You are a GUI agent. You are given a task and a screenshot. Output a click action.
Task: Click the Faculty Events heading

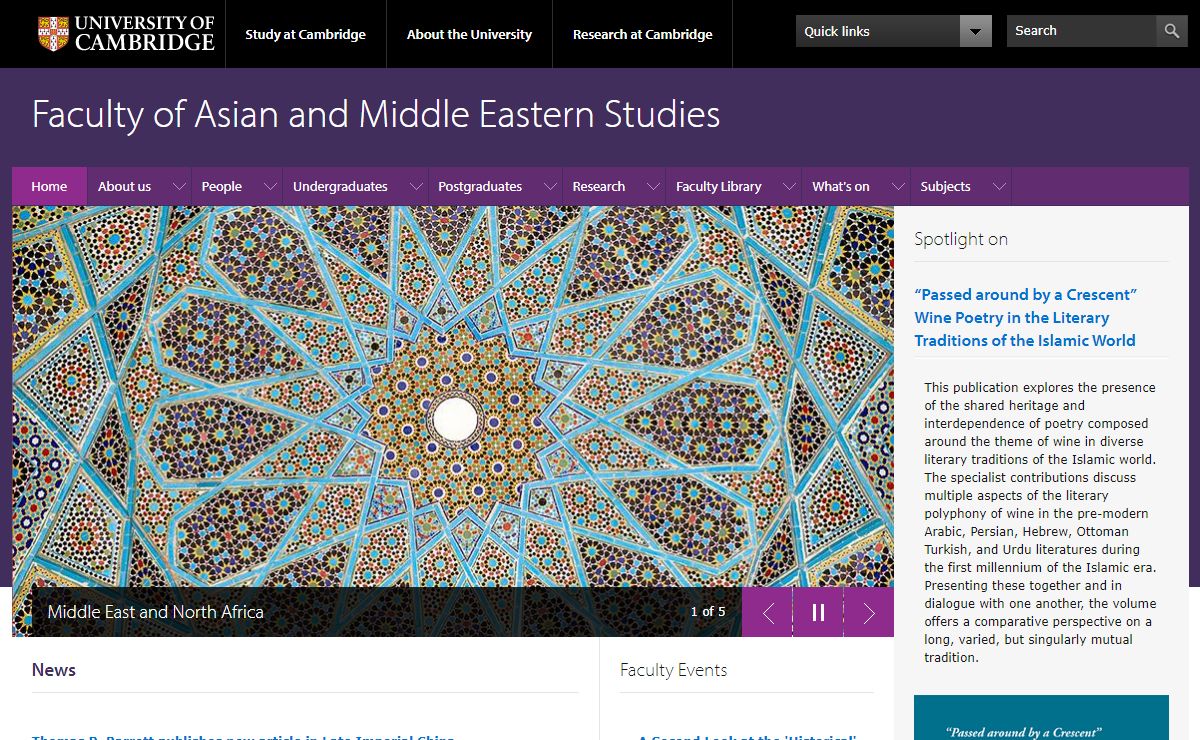(x=674, y=670)
